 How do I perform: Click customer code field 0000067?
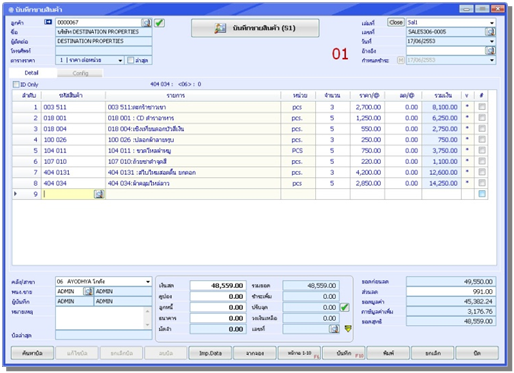tap(99, 22)
